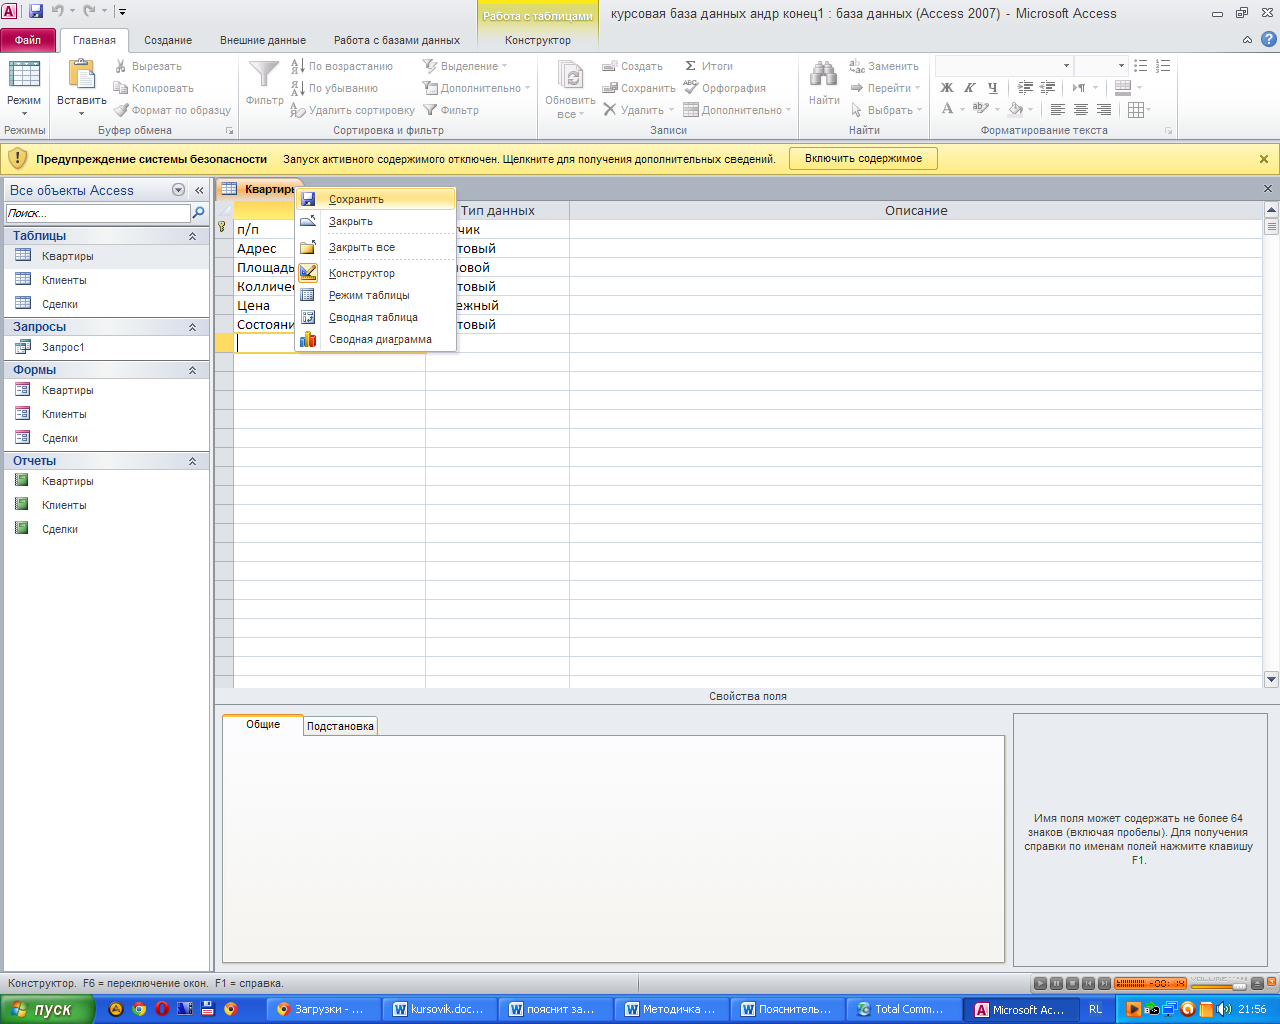
Task: Collapse the Таблицы navigation group
Action: pos(192,236)
